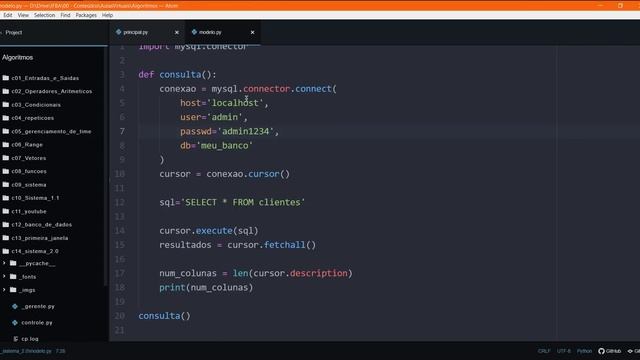Select the Algoritmos root project folder

[x=18, y=58]
